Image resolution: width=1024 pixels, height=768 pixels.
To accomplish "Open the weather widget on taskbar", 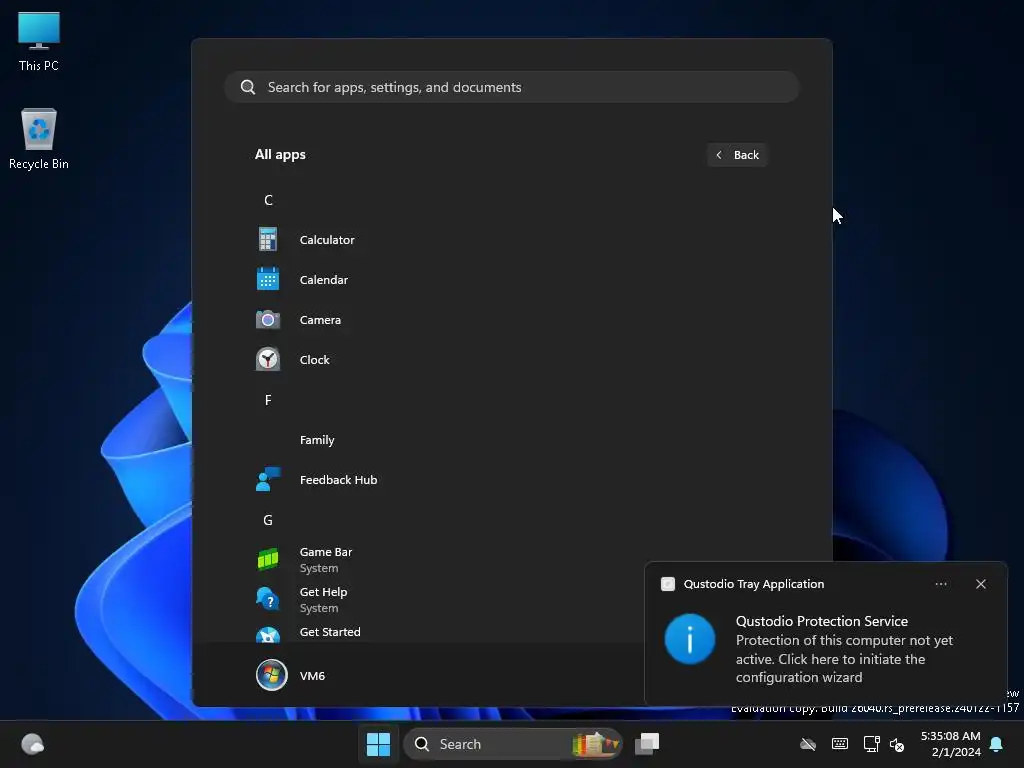I will [x=32, y=744].
